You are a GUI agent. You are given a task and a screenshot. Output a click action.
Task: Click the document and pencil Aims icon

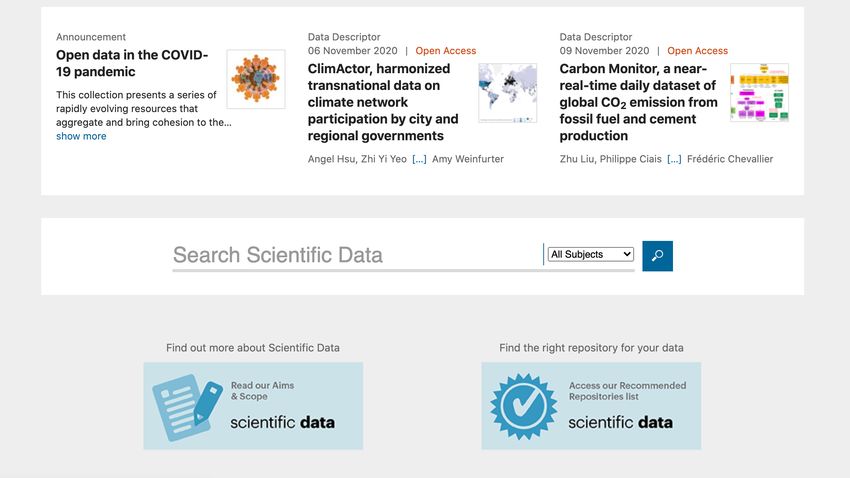pos(188,407)
